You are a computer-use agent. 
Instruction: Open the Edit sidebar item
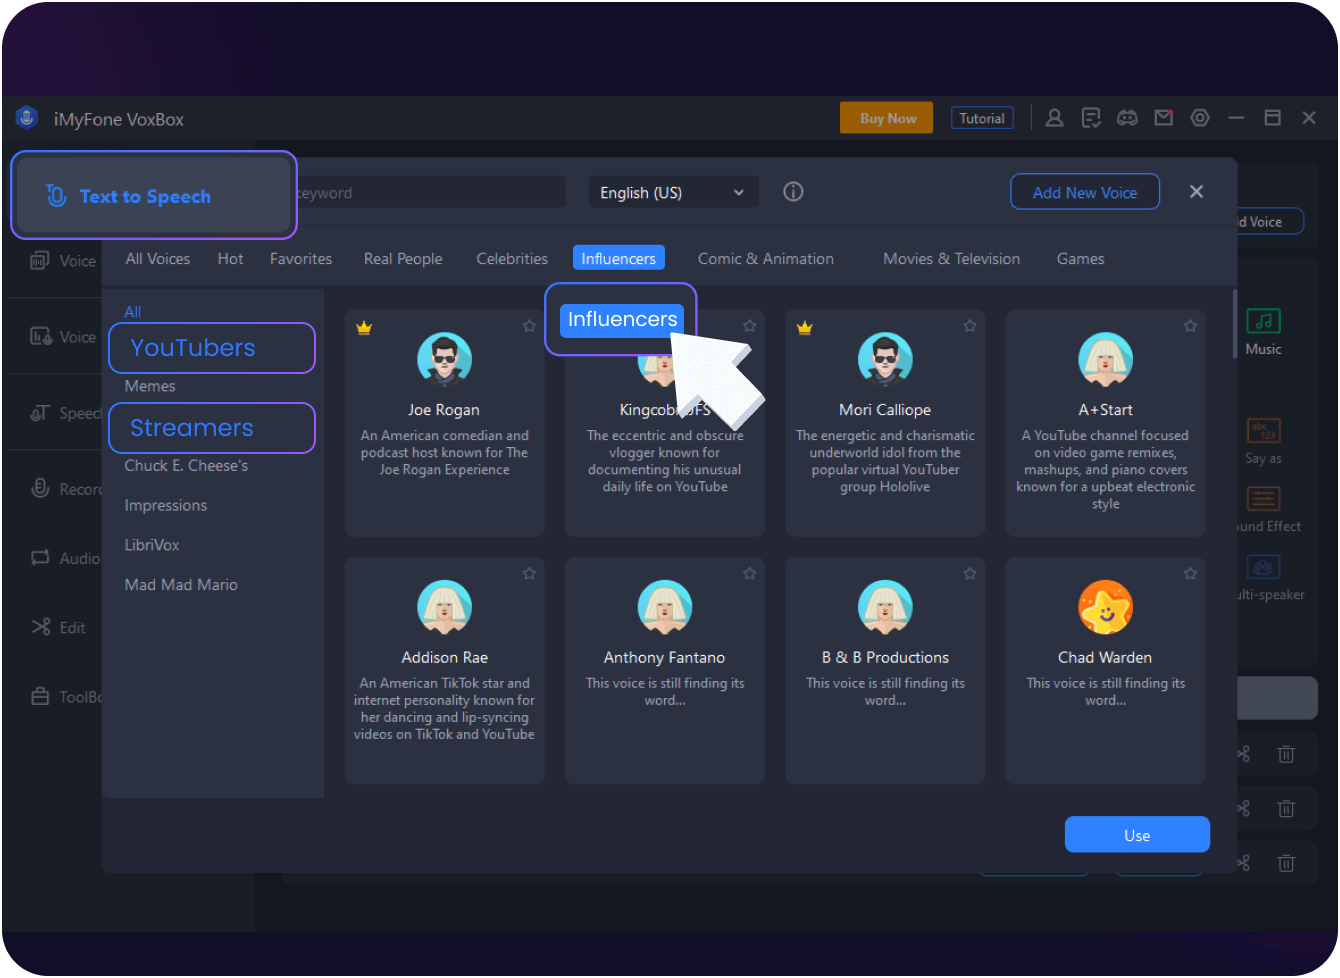pos(60,627)
